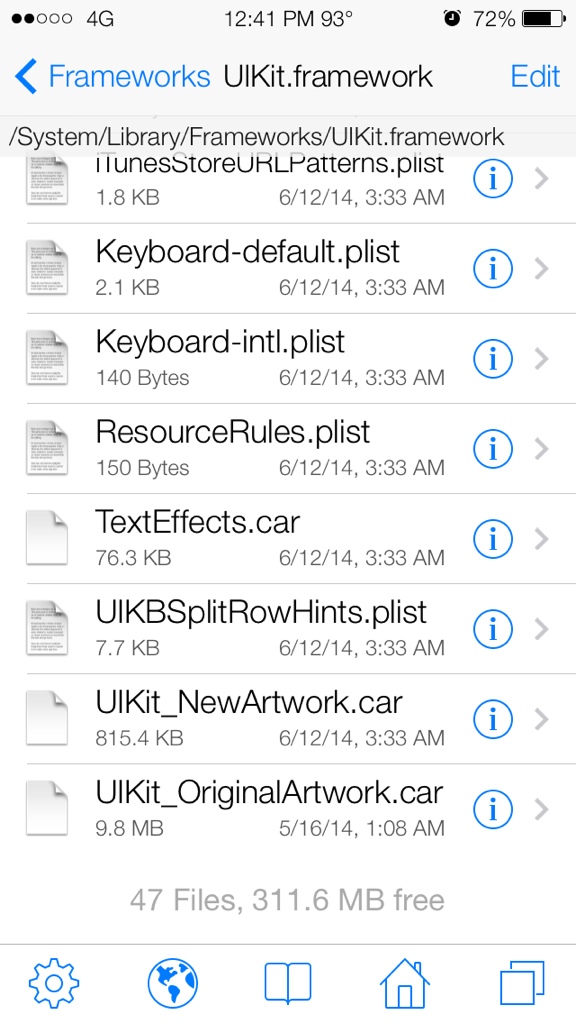Screen dimensions: 576x1024
Task: Expand chevron for UIKit_NewArtwork.car row
Action: point(541,719)
